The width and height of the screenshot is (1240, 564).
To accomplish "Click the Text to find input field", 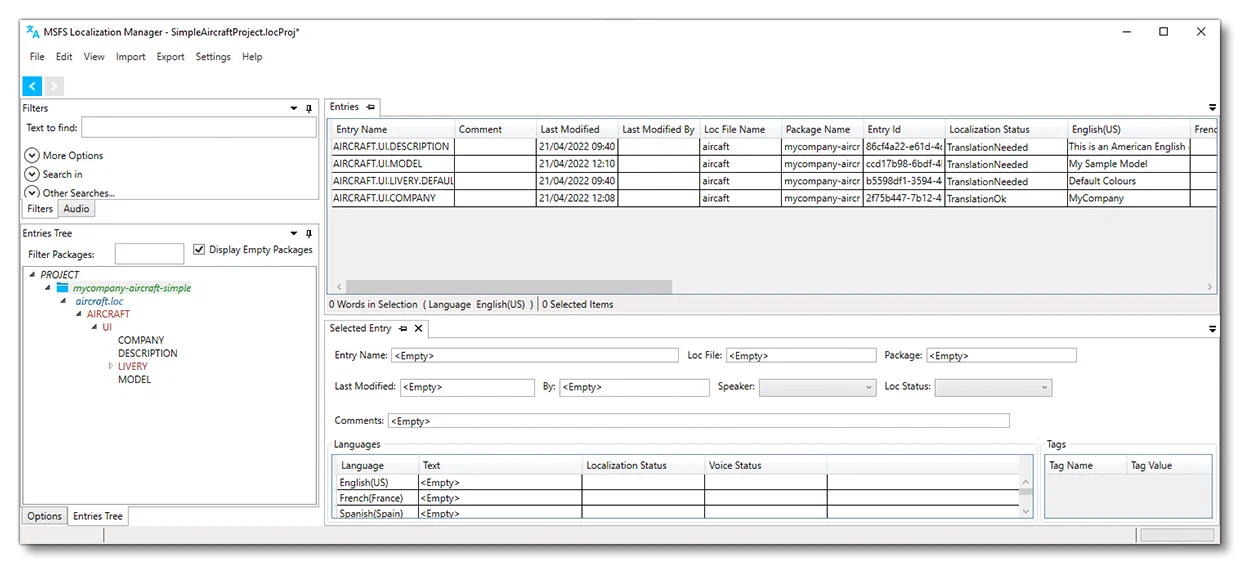I will click(199, 127).
